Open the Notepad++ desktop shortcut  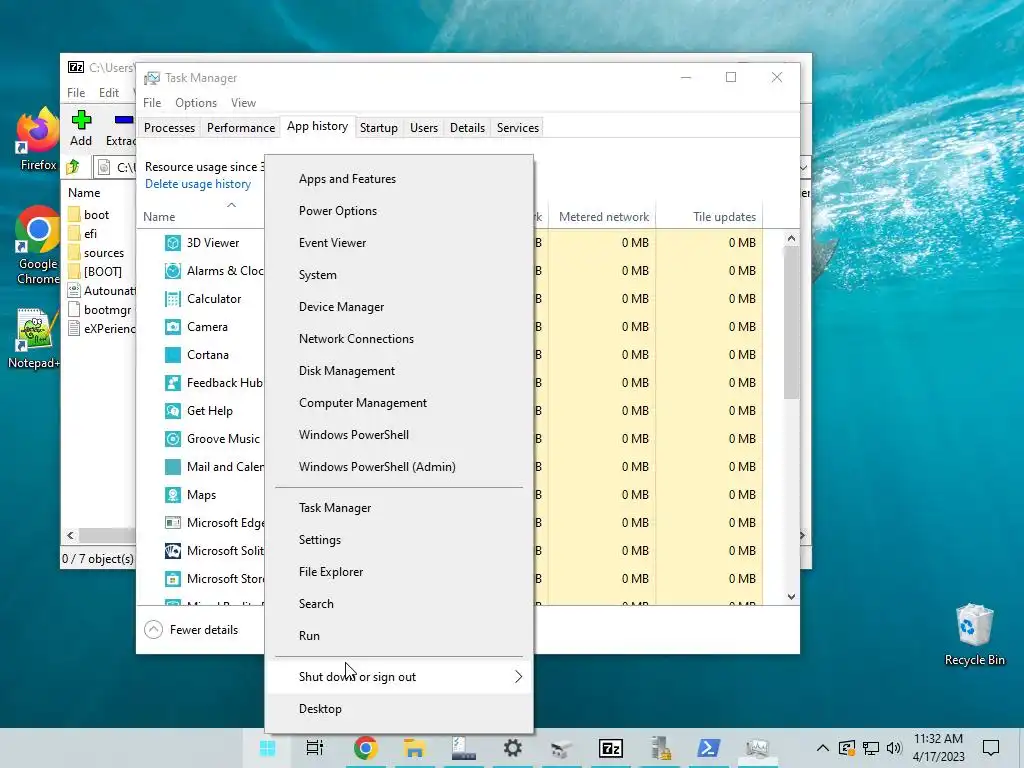[x=34, y=338]
